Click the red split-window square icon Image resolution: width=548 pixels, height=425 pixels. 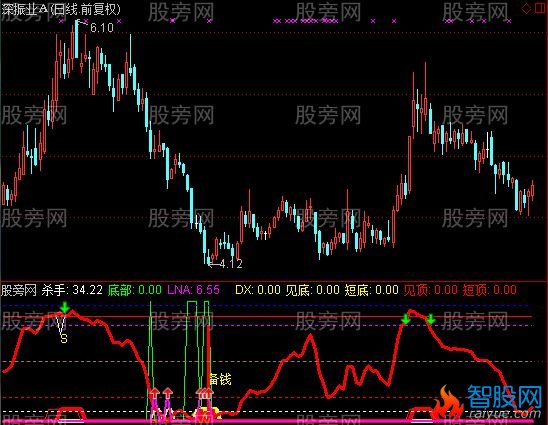point(540,9)
